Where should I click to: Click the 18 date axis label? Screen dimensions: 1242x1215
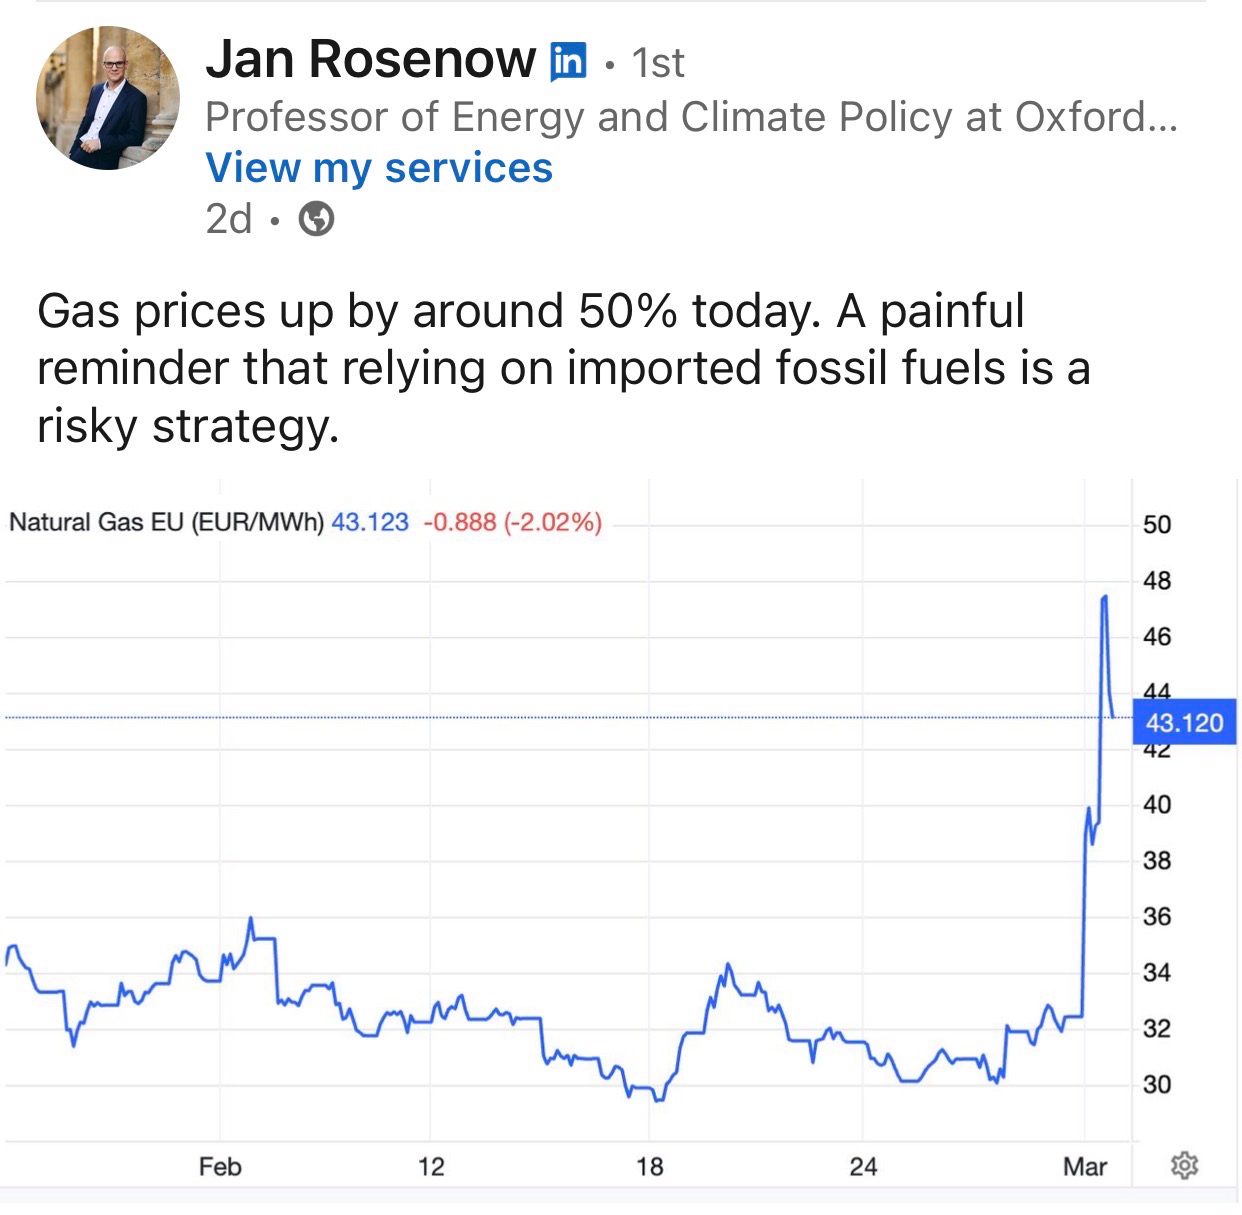click(x=650, y=1166)
